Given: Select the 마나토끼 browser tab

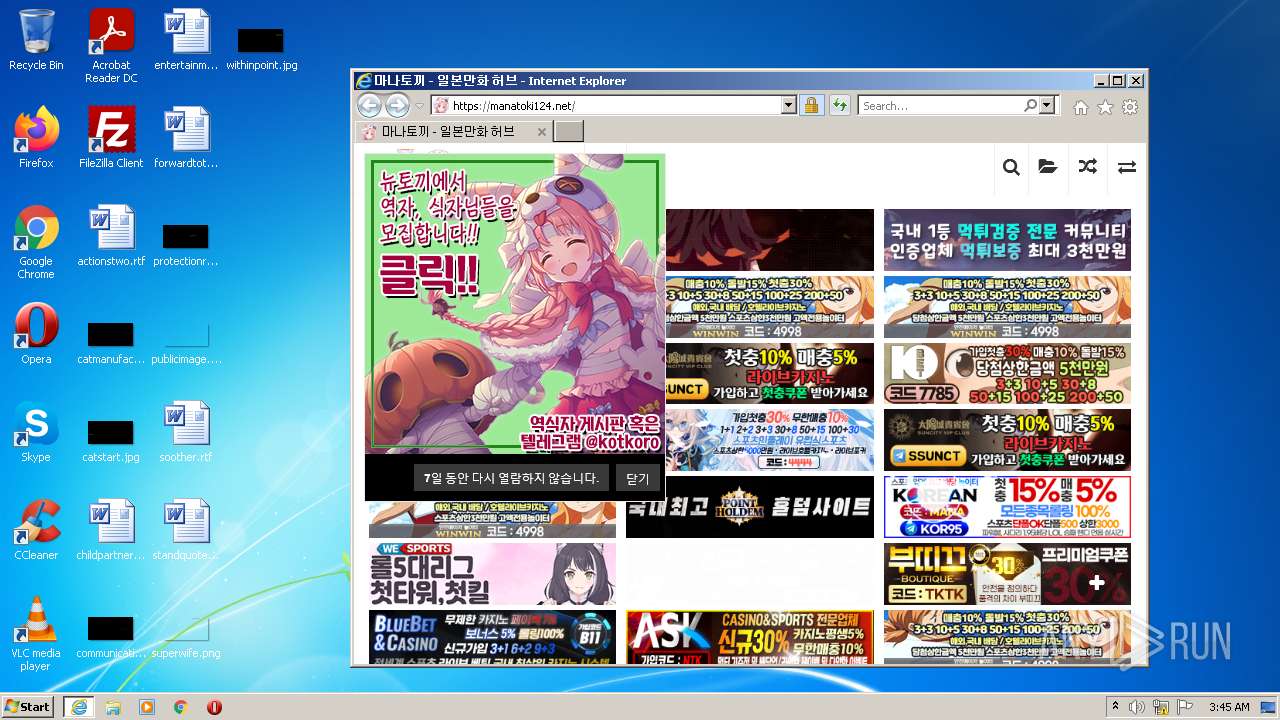Looking at the screenshot, I should pos(455,131).
